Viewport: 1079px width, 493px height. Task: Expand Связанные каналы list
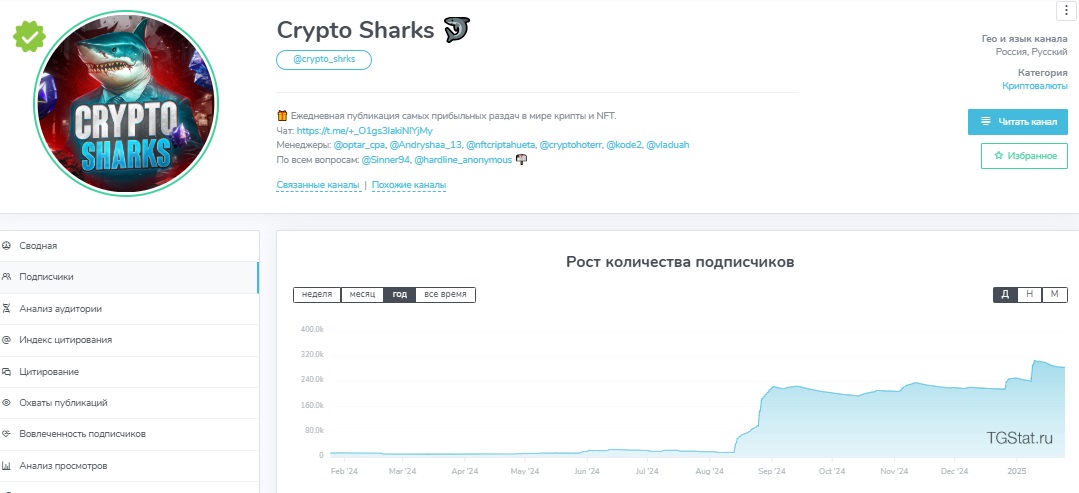click(318, 185)
